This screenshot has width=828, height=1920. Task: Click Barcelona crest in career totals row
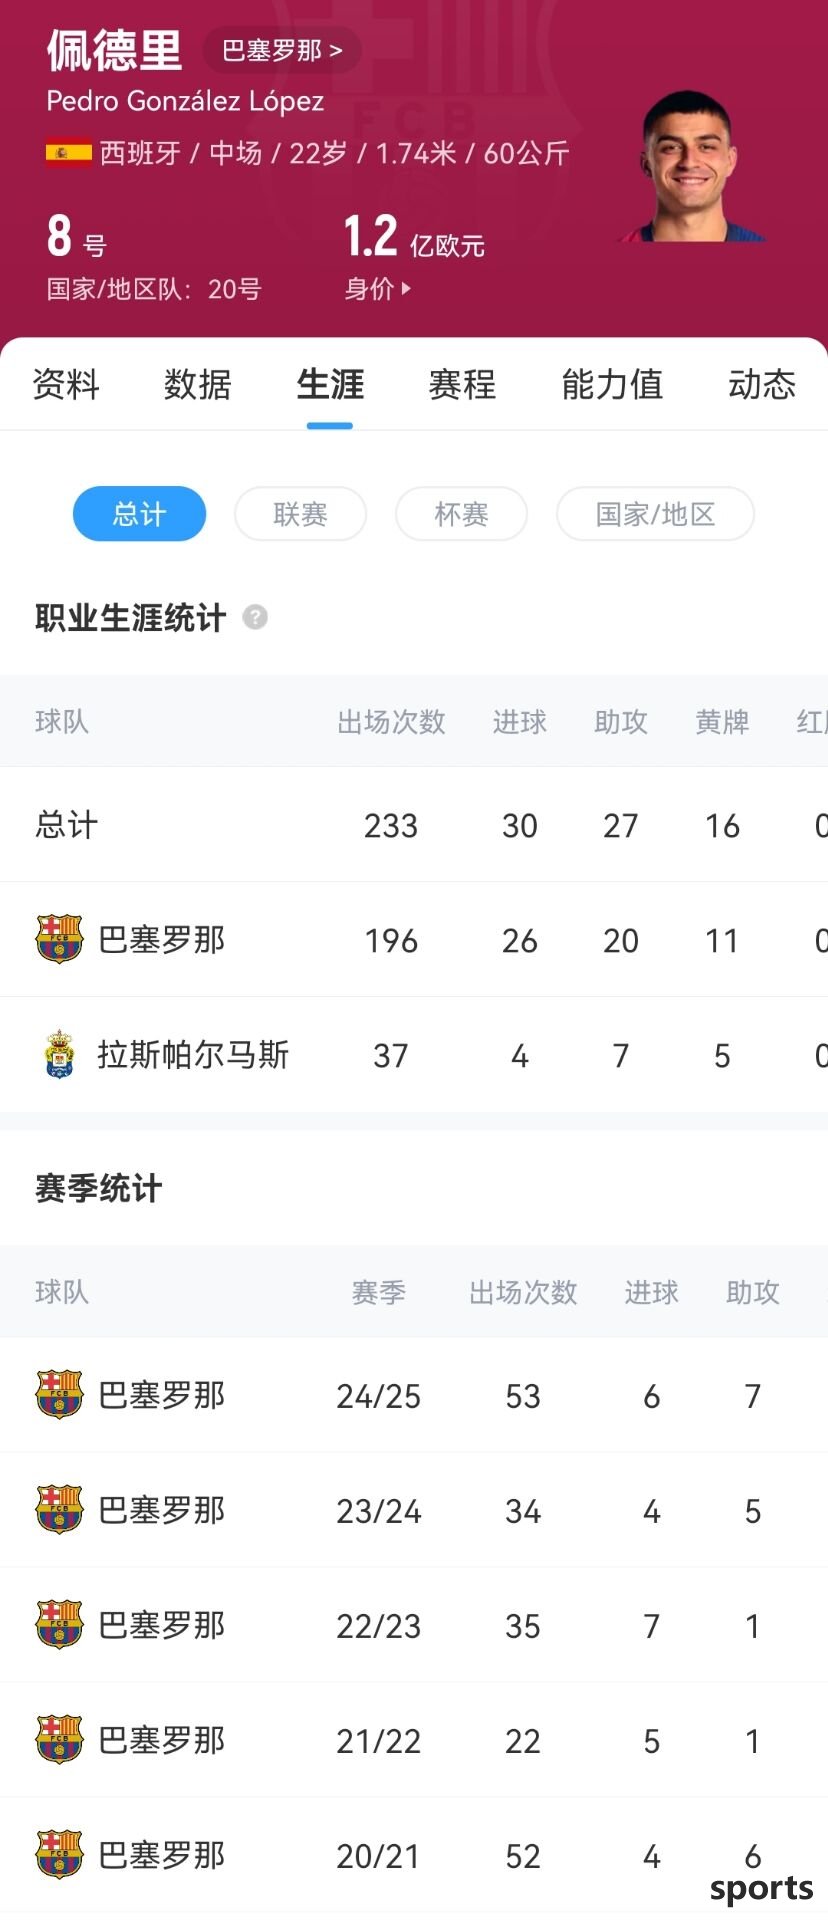(59, 939)
